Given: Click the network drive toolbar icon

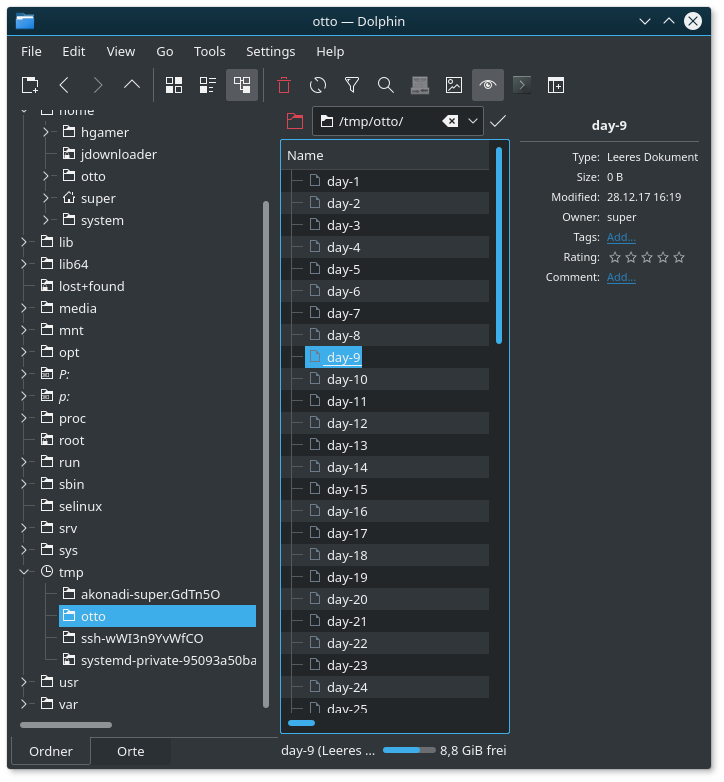Looking at the screenshot, I should [x=420, y=85].
